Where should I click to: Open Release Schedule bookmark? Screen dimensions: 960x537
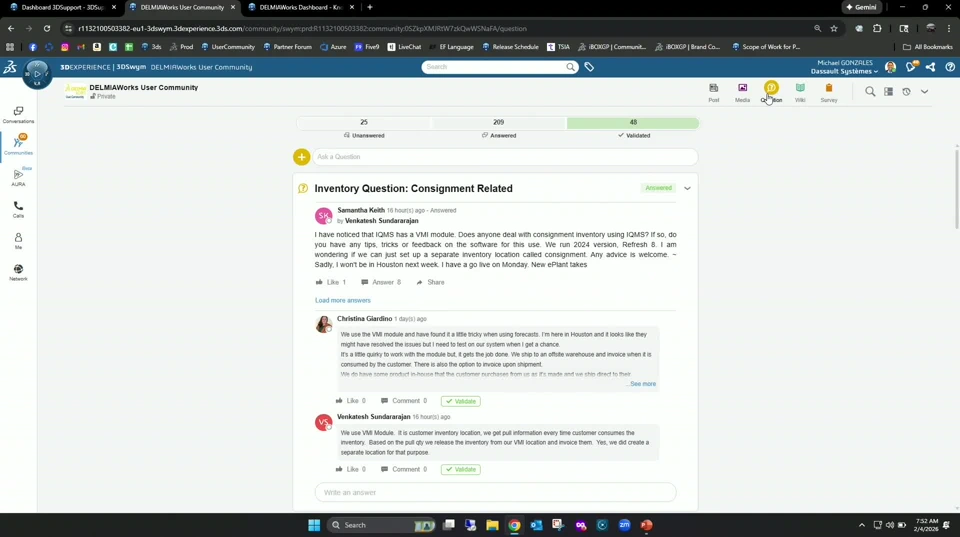(510, 47)
